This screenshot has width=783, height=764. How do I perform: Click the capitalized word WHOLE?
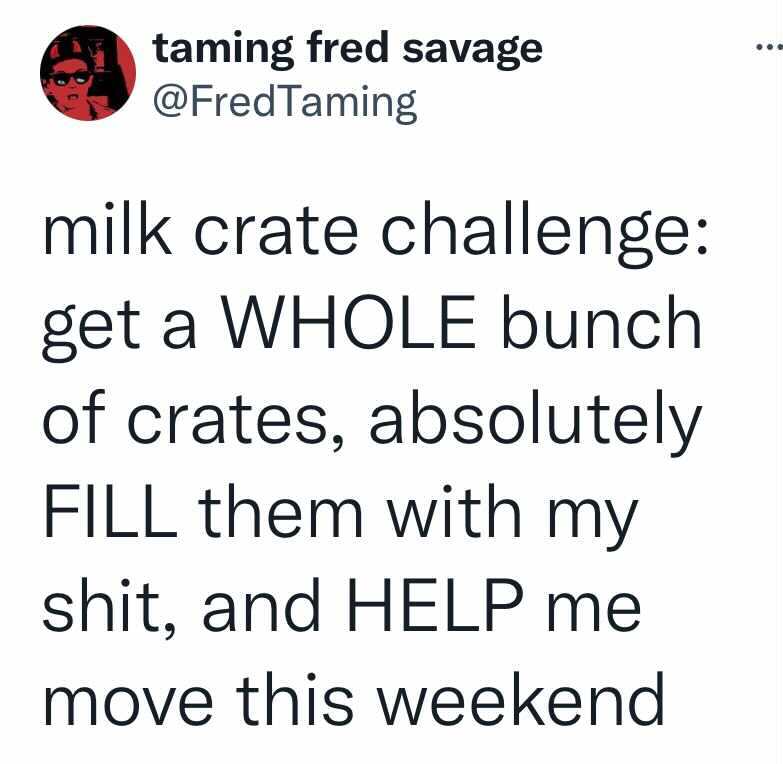(349, 322)
